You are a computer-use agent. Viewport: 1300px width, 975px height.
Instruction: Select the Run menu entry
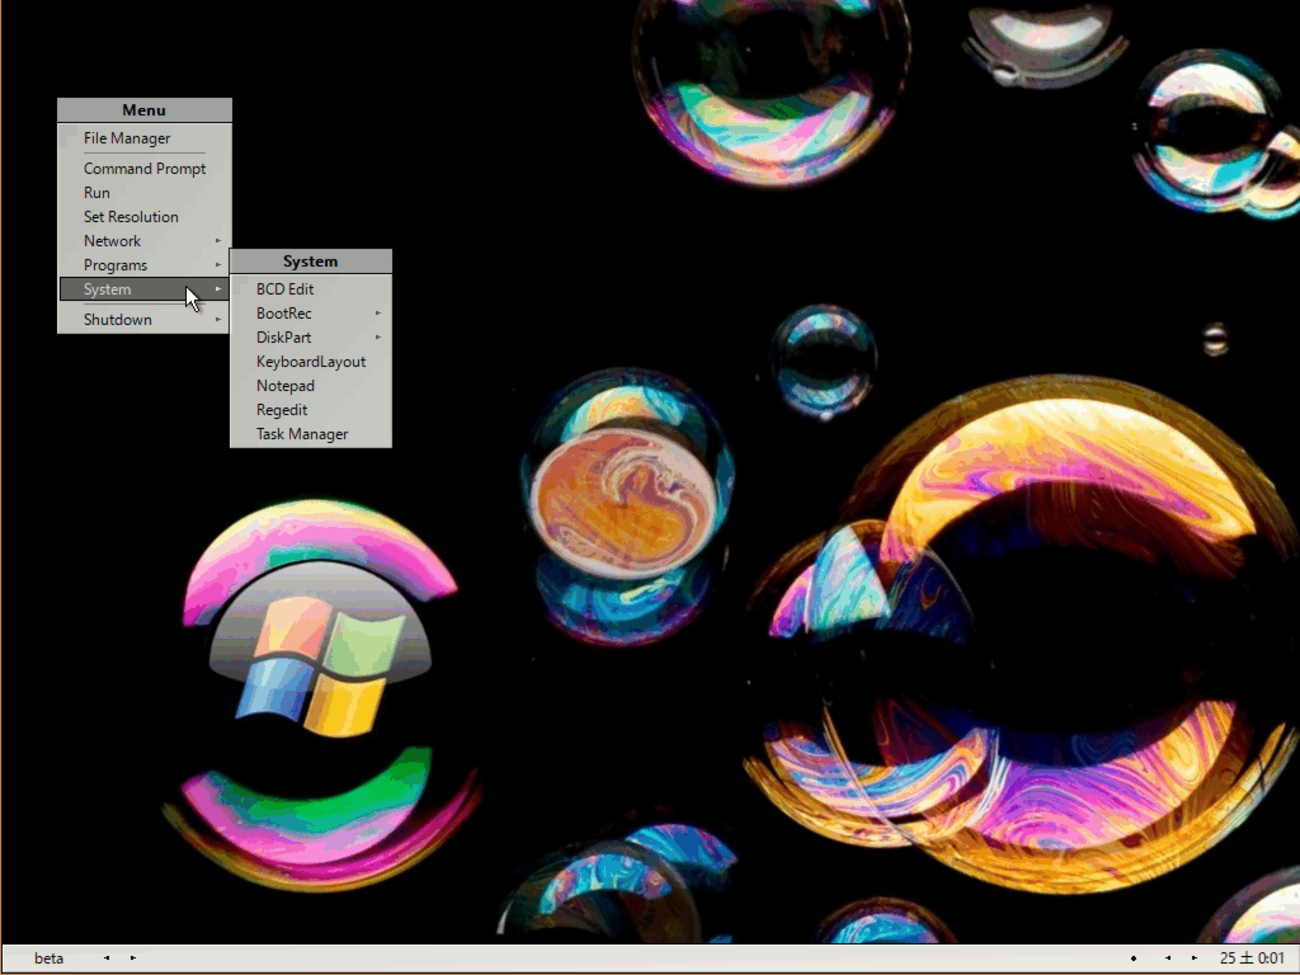[97, 192]
